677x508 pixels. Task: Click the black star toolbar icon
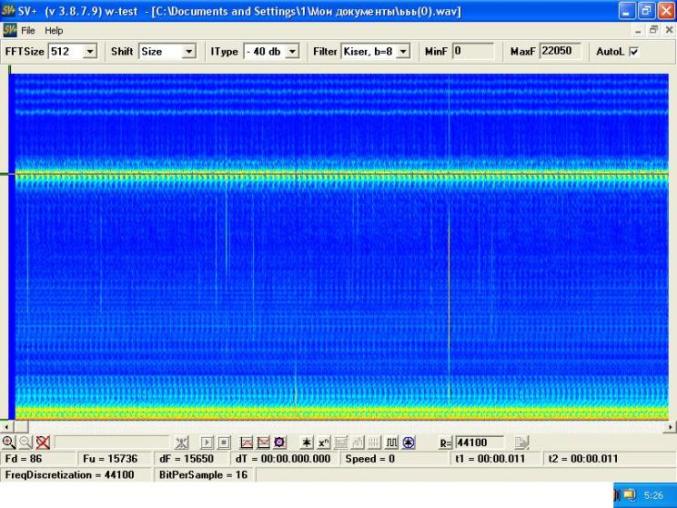point(307,442)
